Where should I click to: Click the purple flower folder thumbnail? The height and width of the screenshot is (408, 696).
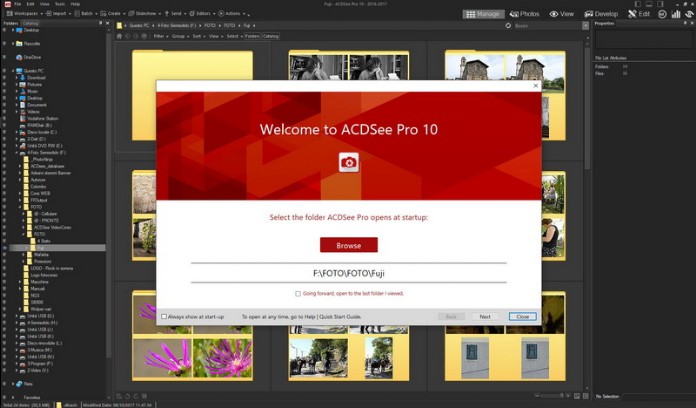192,336
